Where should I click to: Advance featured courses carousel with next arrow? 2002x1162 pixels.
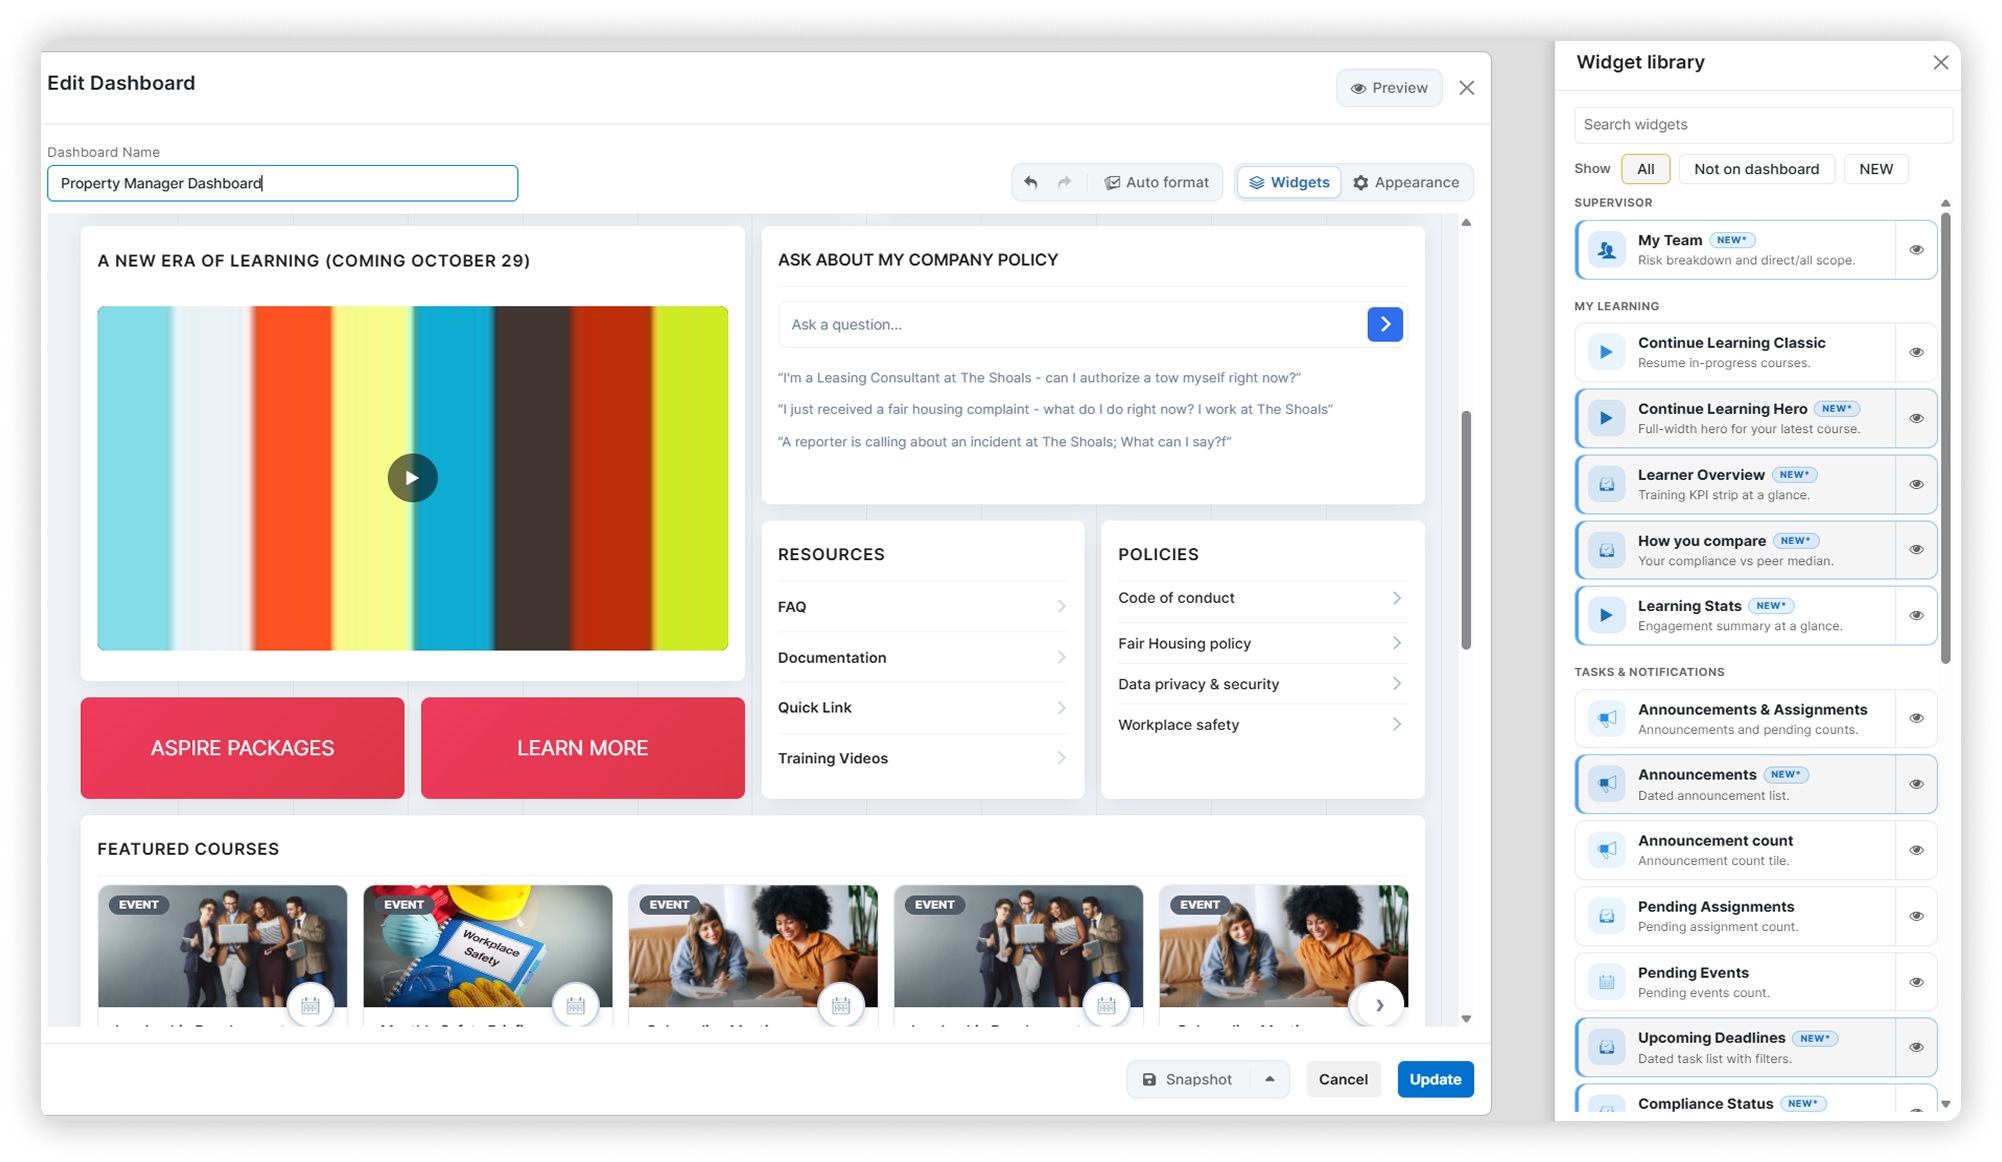tap(1379, 1006)
